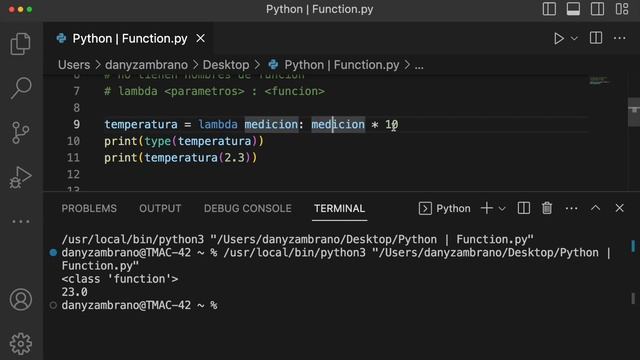Switch to OUTPUT panel tab
Viewport: 640px width, 360px height.
point(160,209)
